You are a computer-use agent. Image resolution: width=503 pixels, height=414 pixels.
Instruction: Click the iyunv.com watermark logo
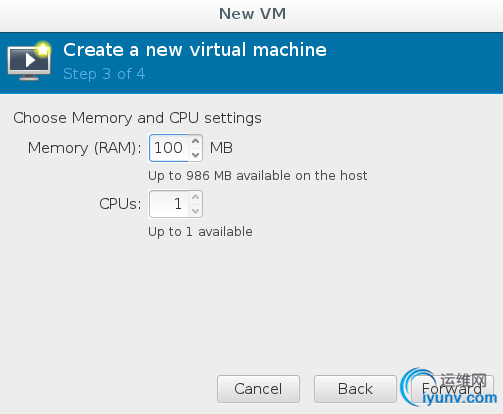pyautogui.click(x=448, y=387)
